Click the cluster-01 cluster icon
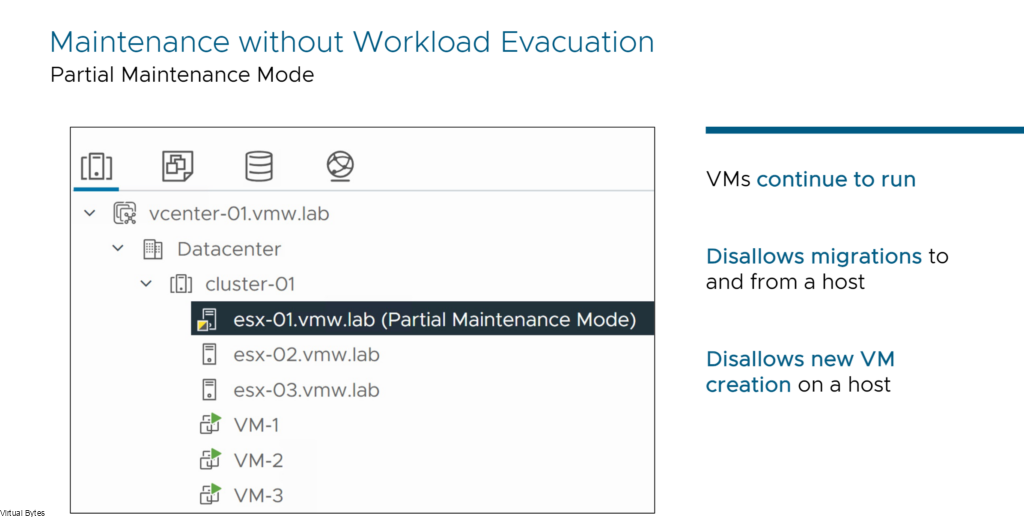This screenshot has height=517, width=1024. tap(181, 284)
